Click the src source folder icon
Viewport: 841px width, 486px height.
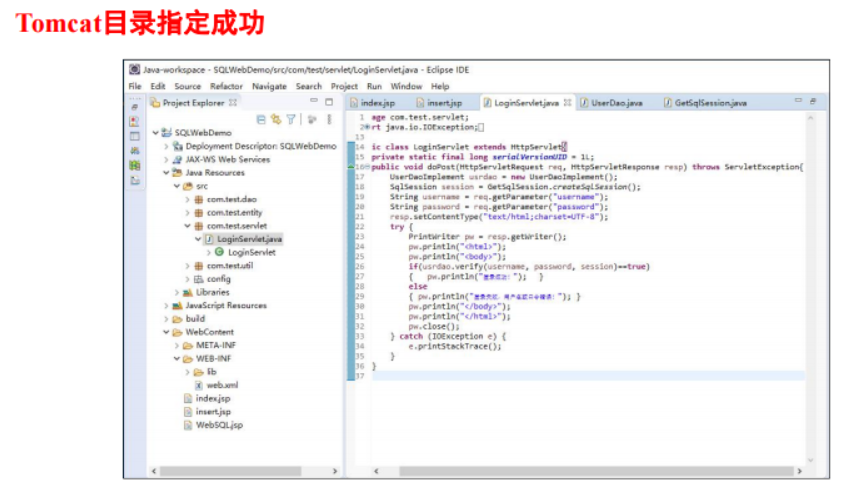tap(188, 186)
